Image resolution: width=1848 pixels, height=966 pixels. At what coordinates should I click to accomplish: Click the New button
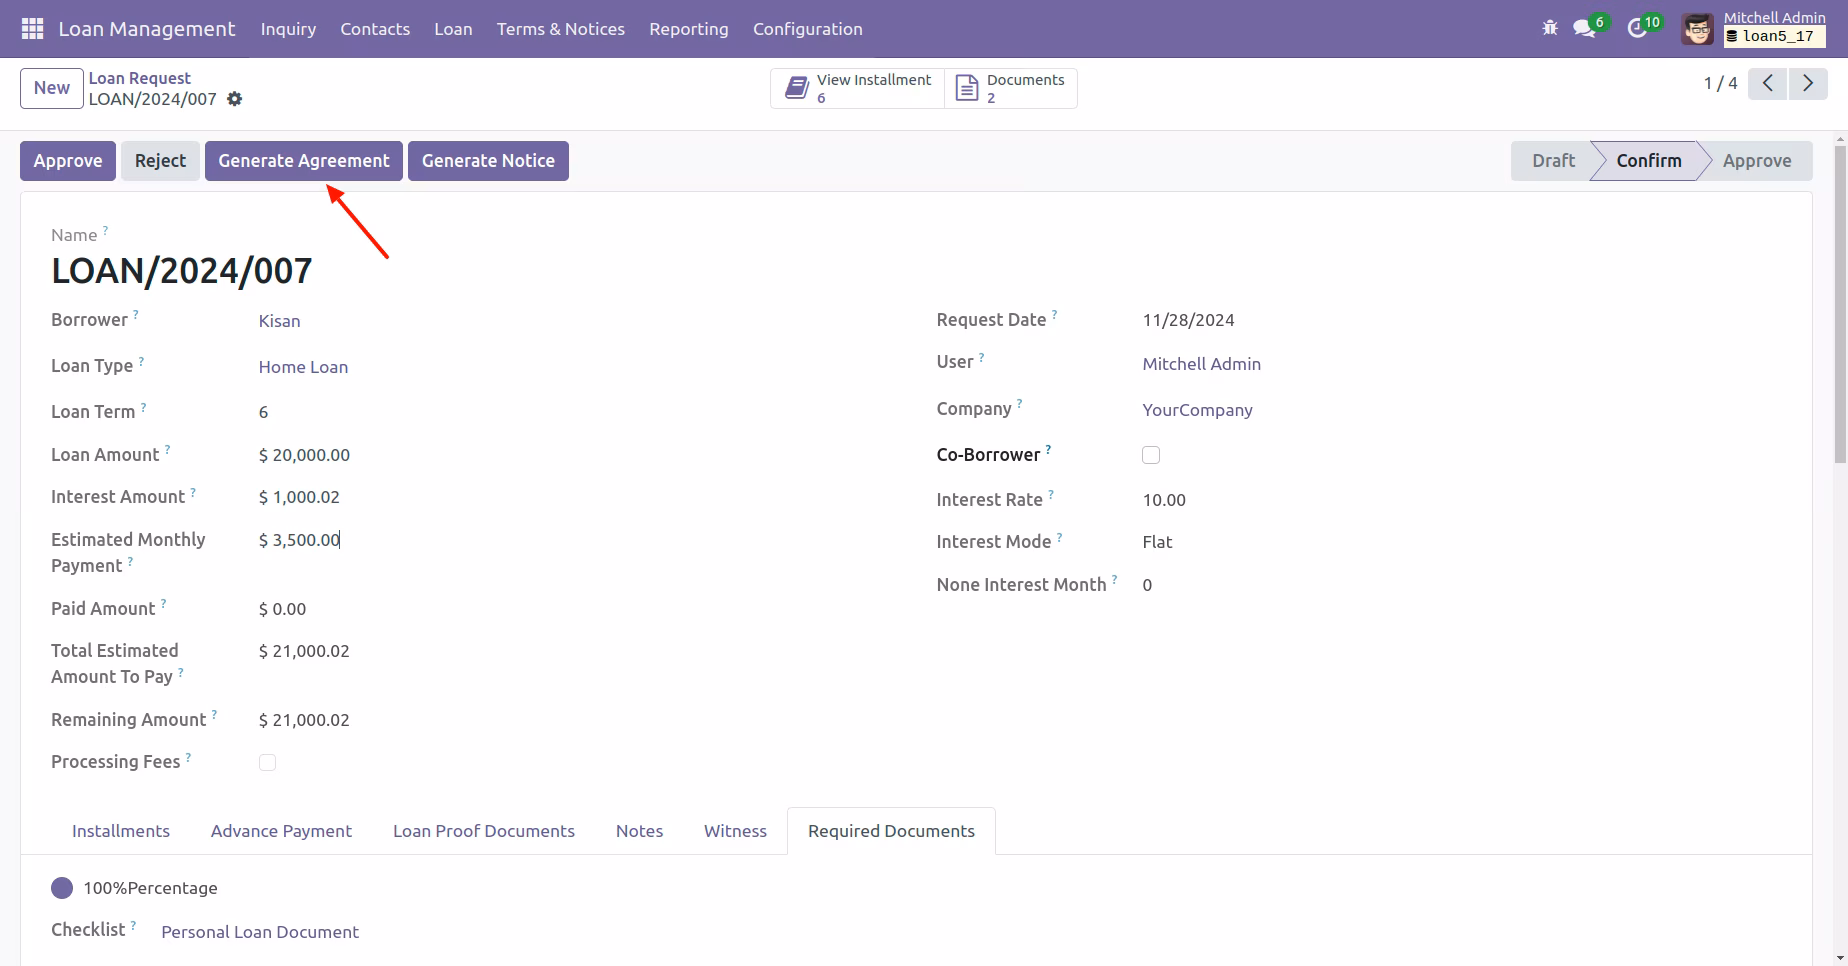52,88
